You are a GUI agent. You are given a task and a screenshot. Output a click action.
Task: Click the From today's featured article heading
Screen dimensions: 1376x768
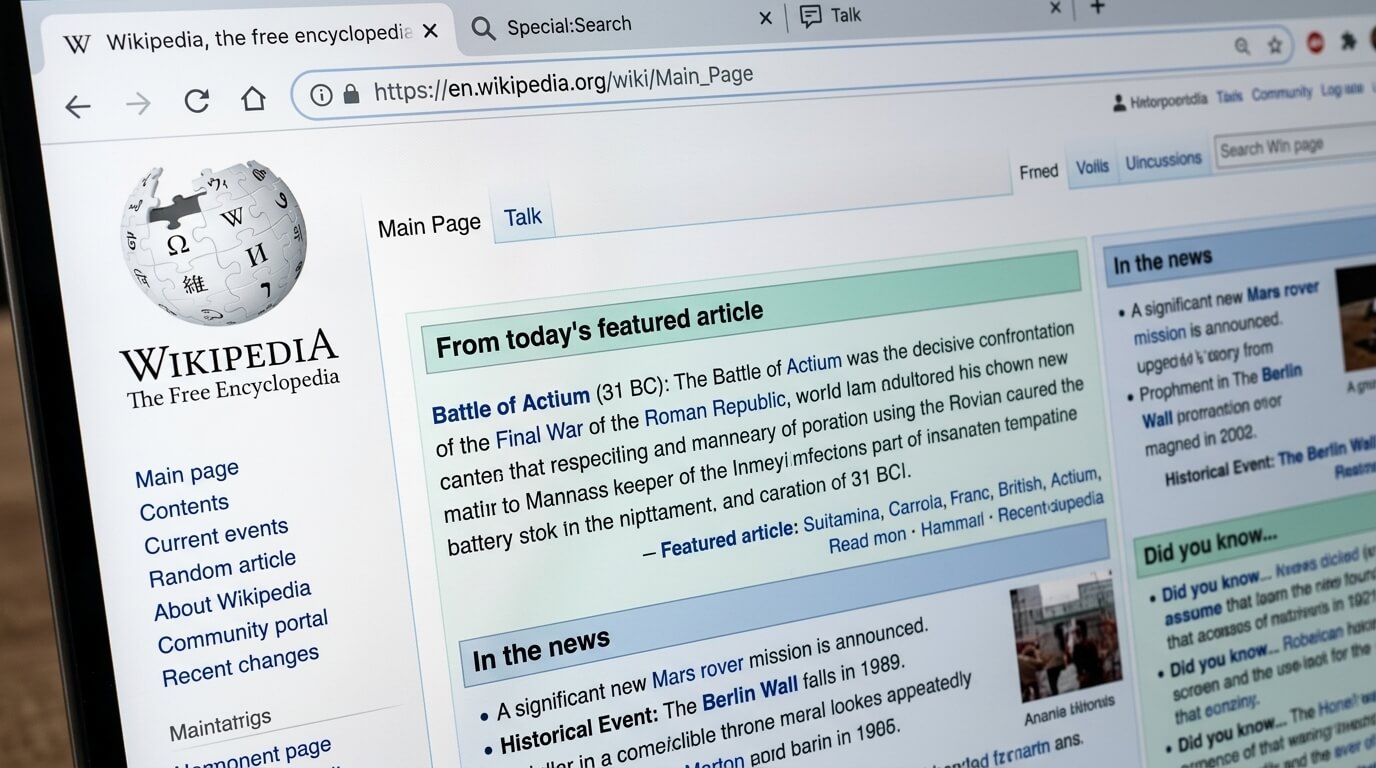pos(599,329)
